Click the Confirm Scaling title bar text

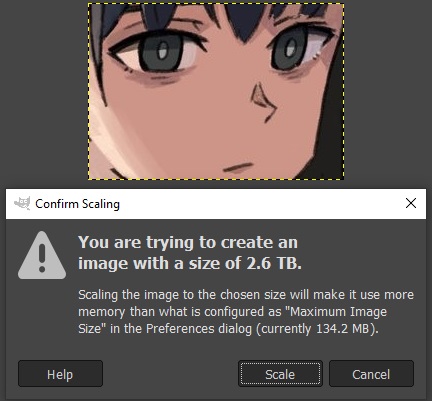[77, 204]
